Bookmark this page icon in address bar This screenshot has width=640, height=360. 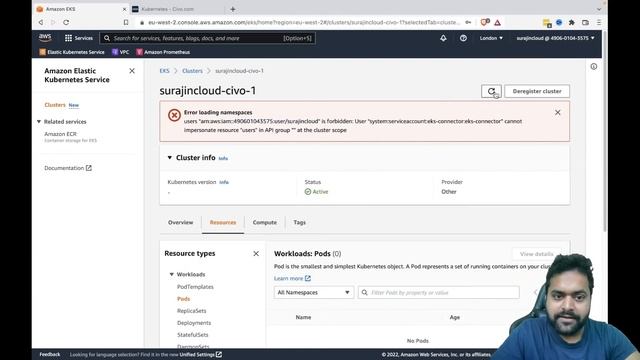click(x=126, y=22)
